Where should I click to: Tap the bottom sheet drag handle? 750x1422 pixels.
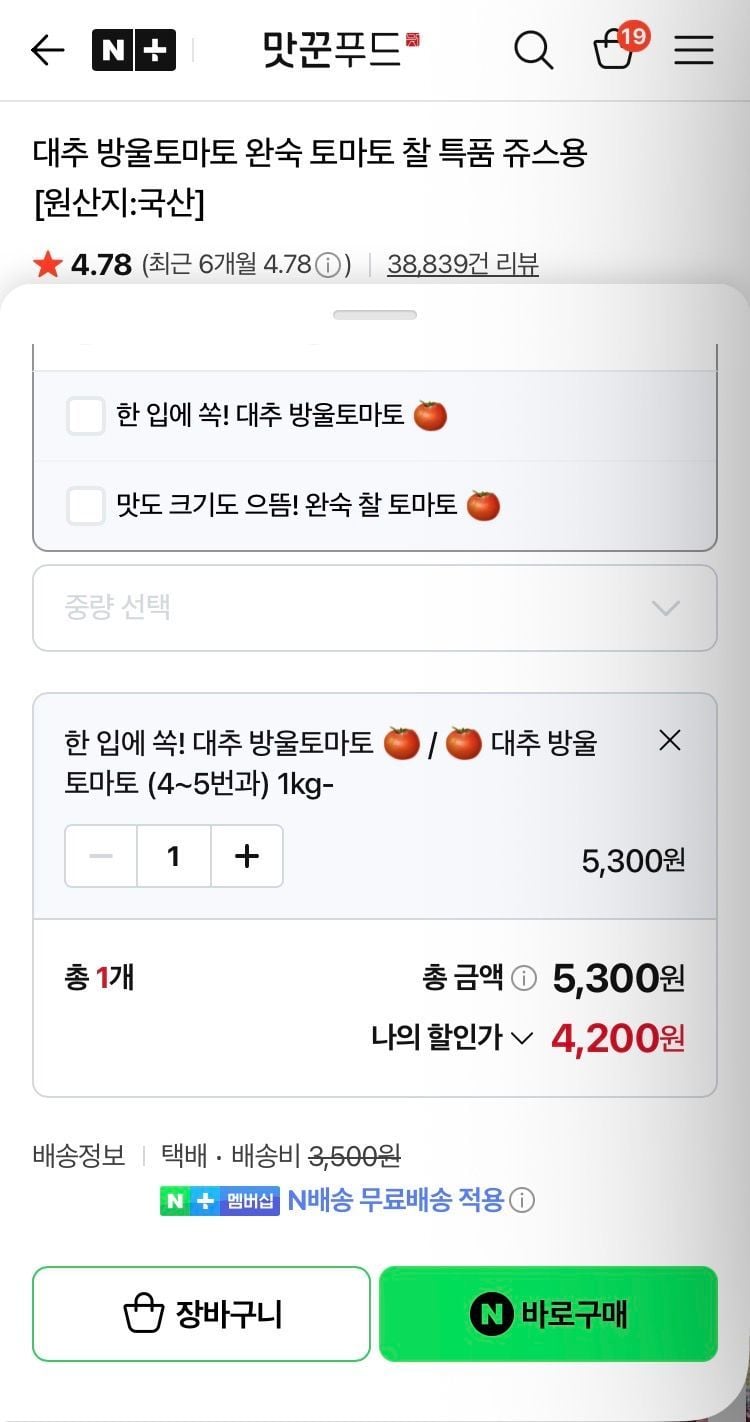coord(375,315)
